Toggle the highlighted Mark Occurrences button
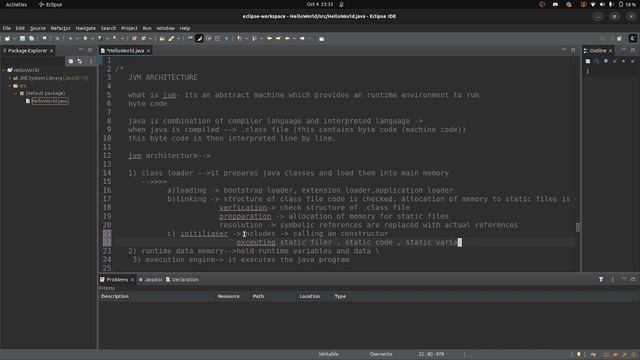Screen dimensions: 640x360 tap(199, 38)
